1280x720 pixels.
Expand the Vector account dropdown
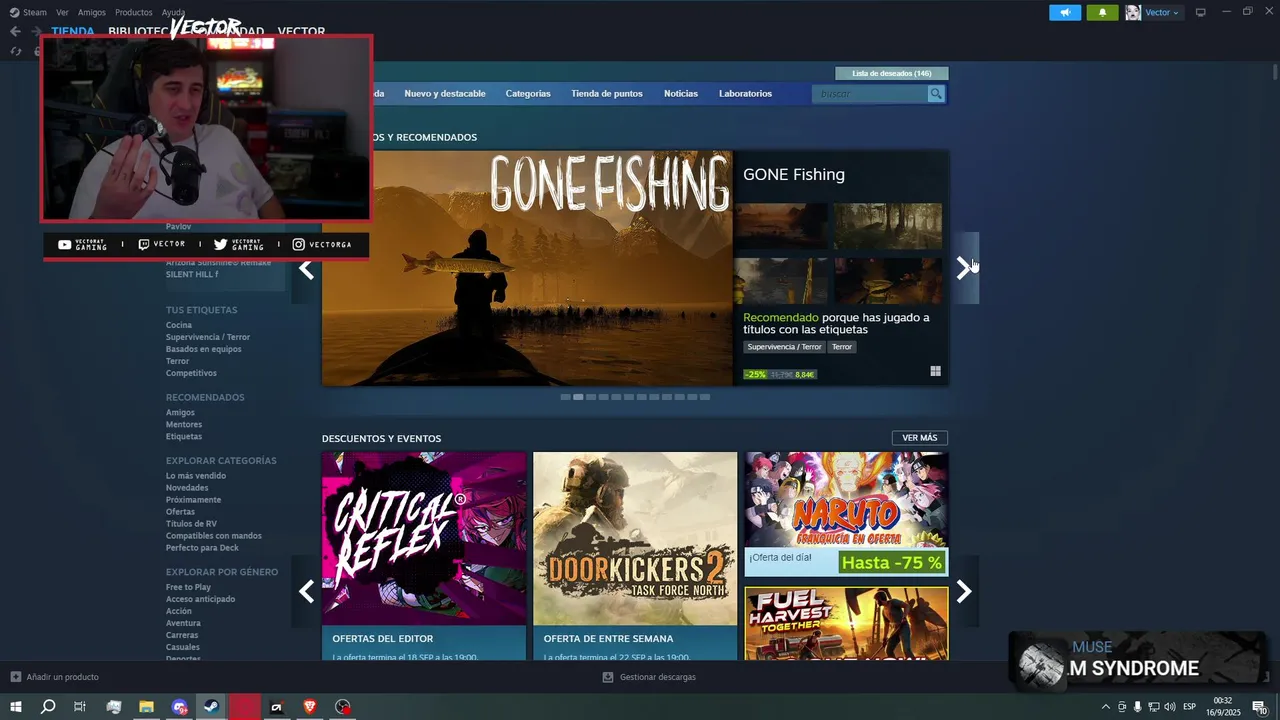[1162, 12]
